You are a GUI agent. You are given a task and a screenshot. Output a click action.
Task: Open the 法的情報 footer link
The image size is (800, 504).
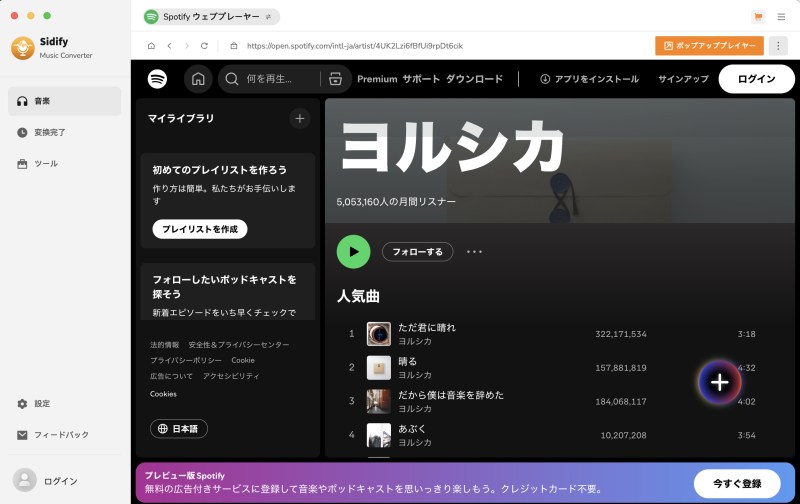pos(164,345)
